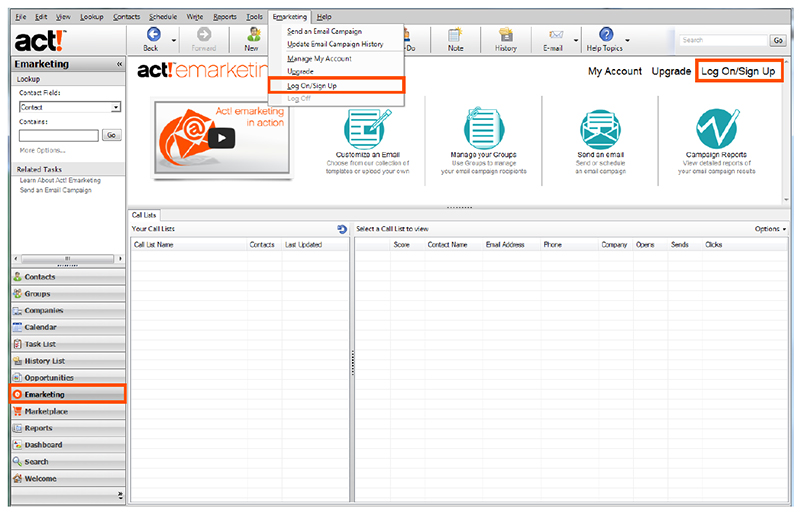Click the Search box in toolbar
The width and height of the screenshot is (800, 513).
723,40
